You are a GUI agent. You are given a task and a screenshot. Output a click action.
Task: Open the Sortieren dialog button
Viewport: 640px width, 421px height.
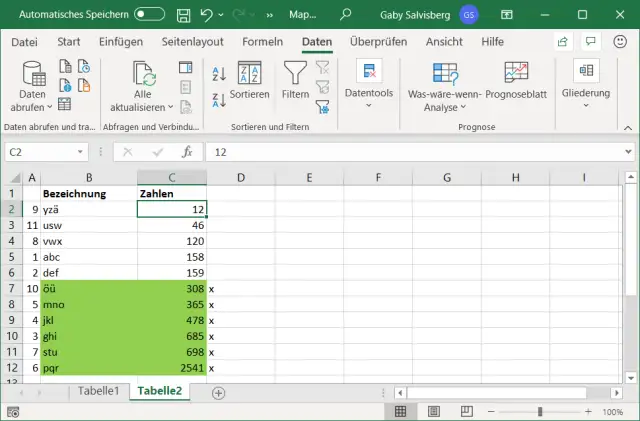pos(249,79)
